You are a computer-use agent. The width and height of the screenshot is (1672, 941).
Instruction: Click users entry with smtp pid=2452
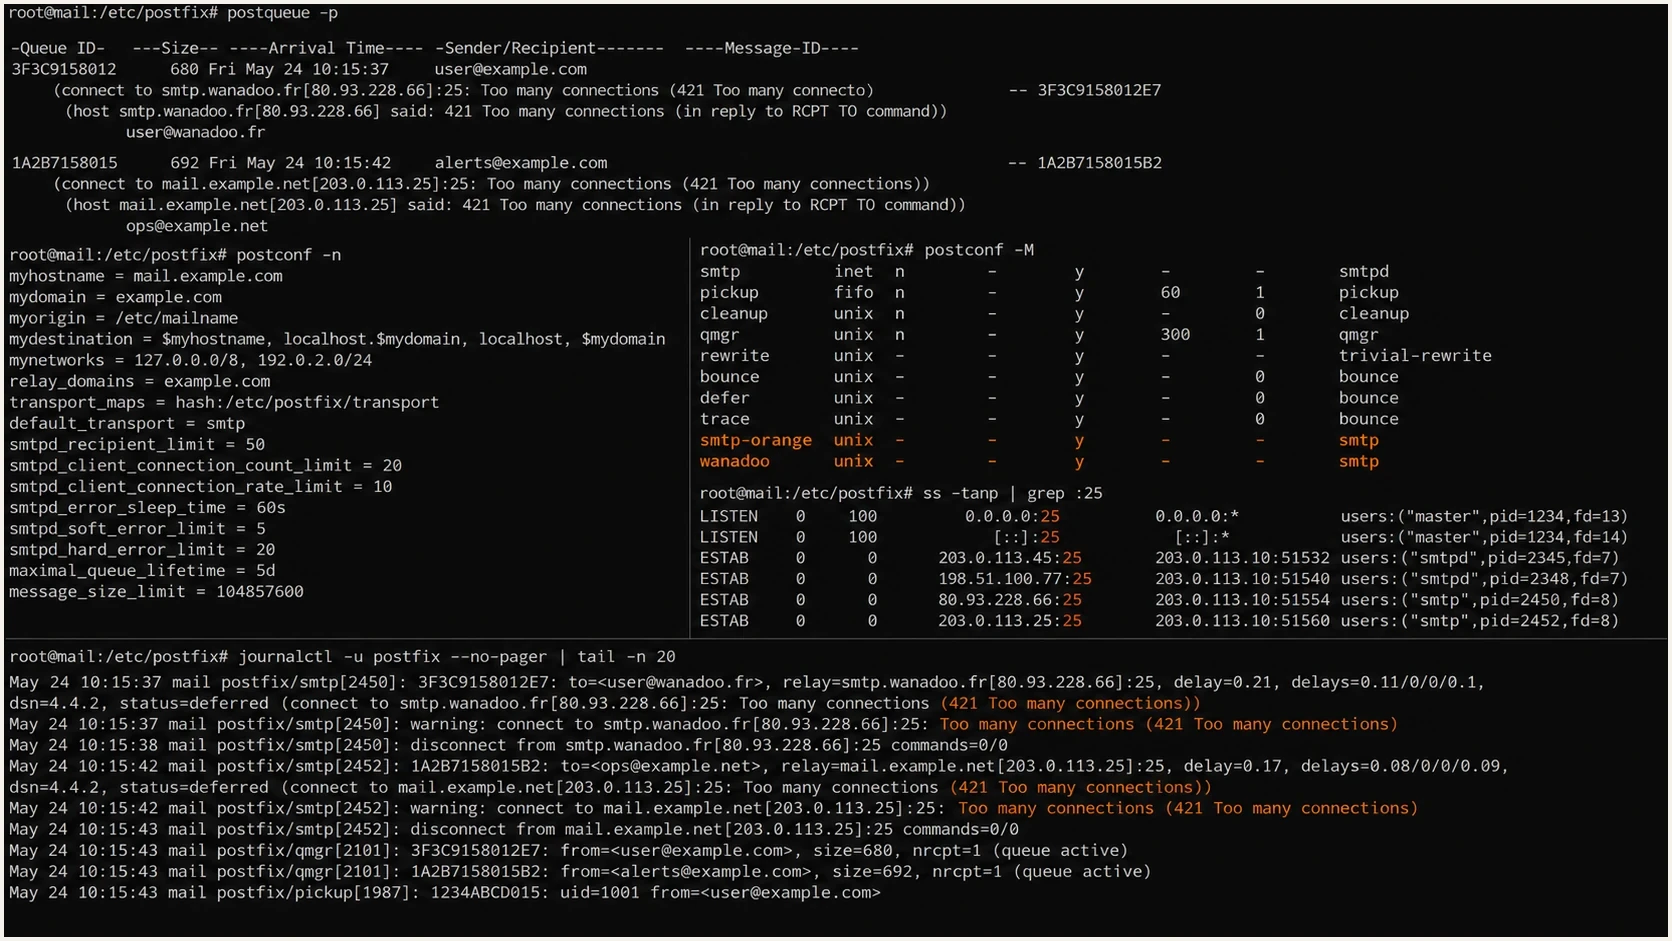click(x=1479, y=621)
